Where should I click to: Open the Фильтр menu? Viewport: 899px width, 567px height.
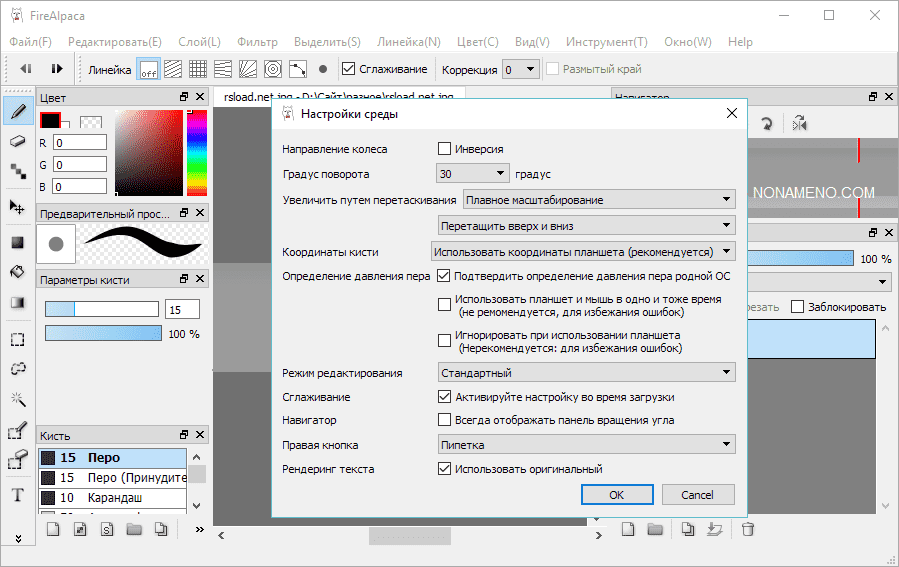[258, 42]
